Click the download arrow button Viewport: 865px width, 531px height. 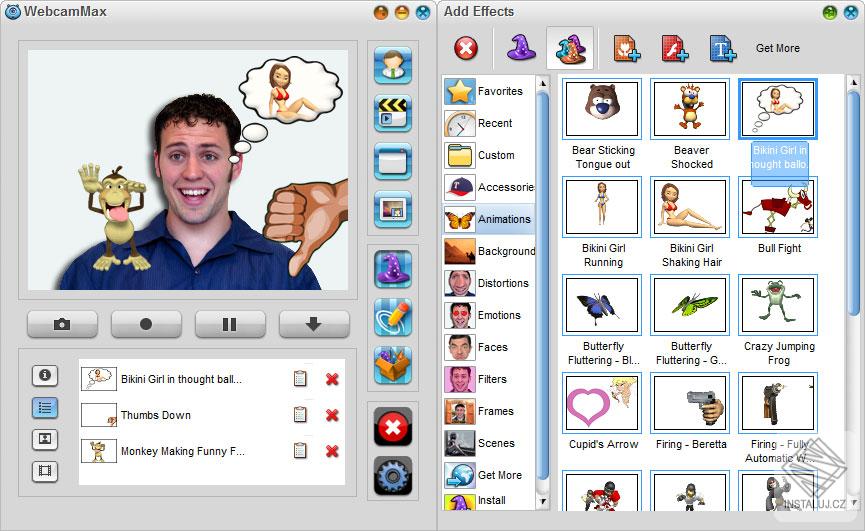(314, 324)
